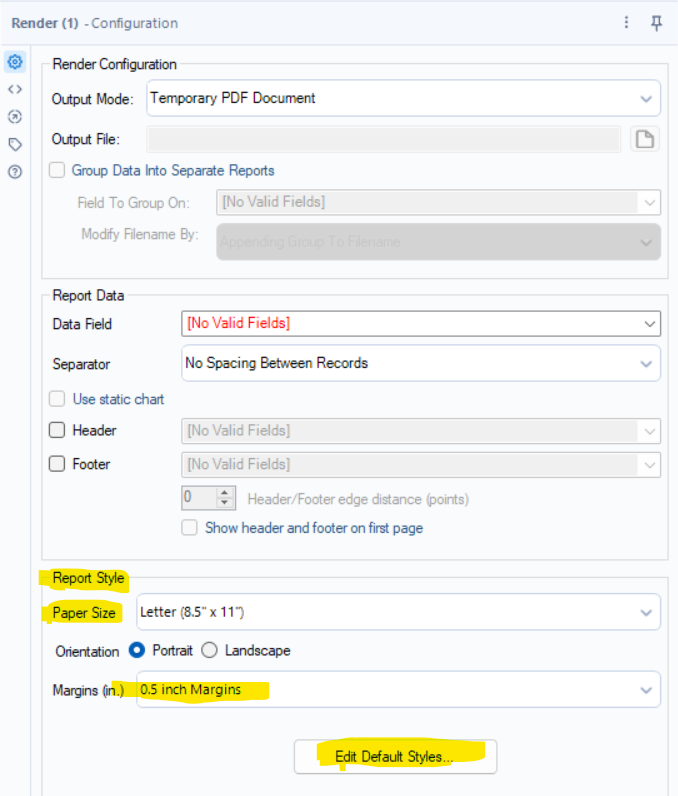
Task: Open the Annotation tag icon
Action: click(x=15, y=144)
